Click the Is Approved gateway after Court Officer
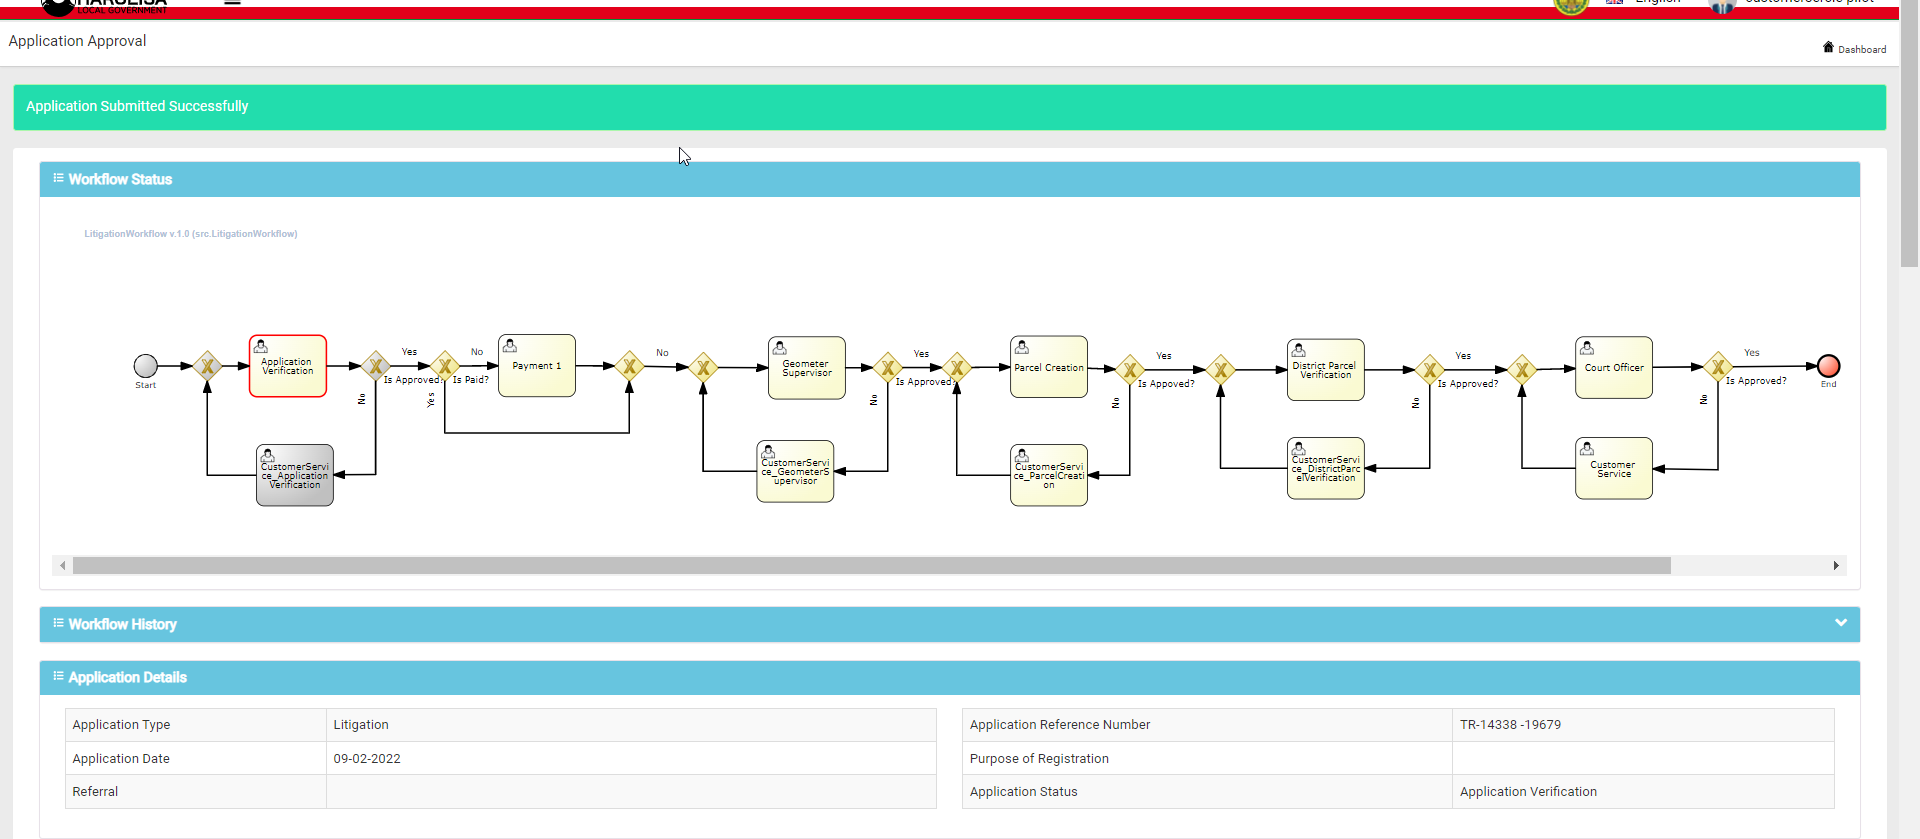1920x839 pixels. pos(1718,367)
